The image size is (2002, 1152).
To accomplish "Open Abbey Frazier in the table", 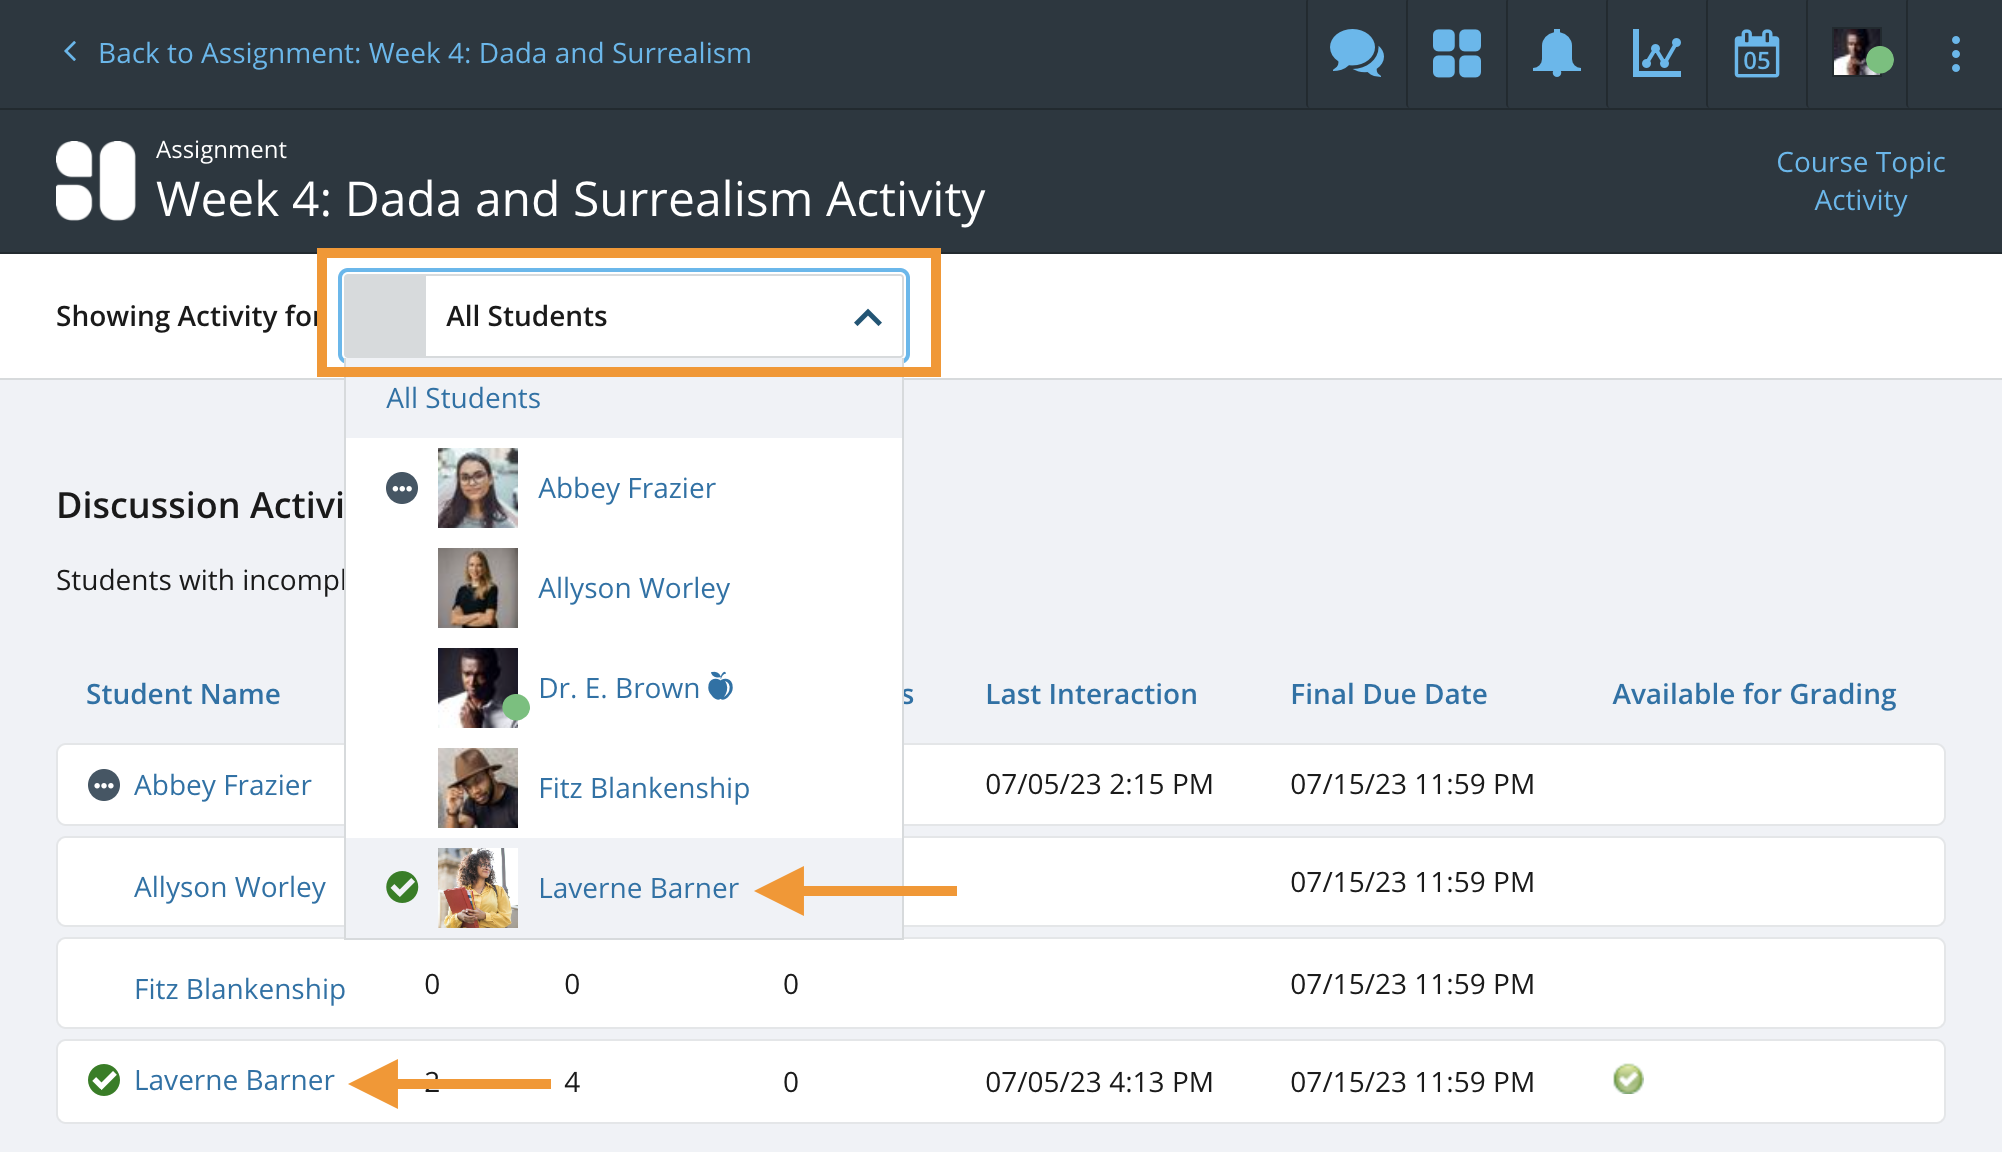I will [x=222, y=785].
